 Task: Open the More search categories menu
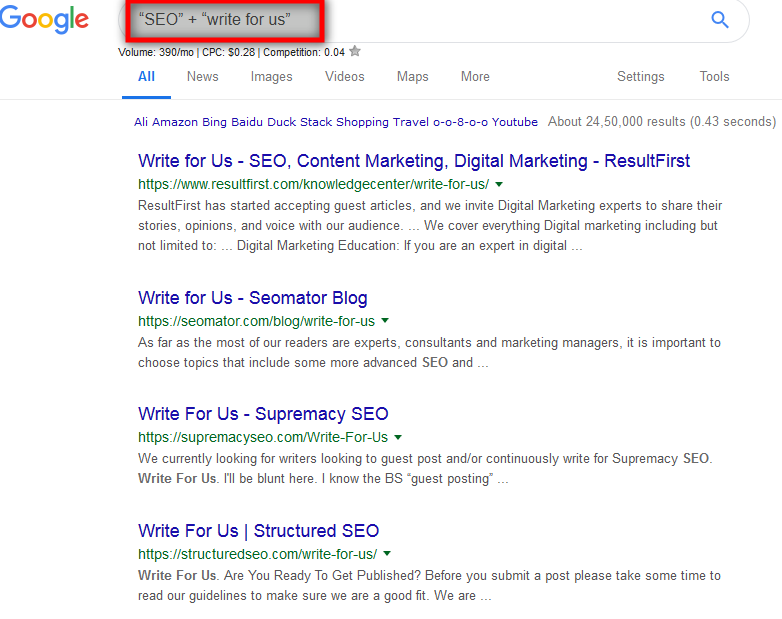point(475,76)
